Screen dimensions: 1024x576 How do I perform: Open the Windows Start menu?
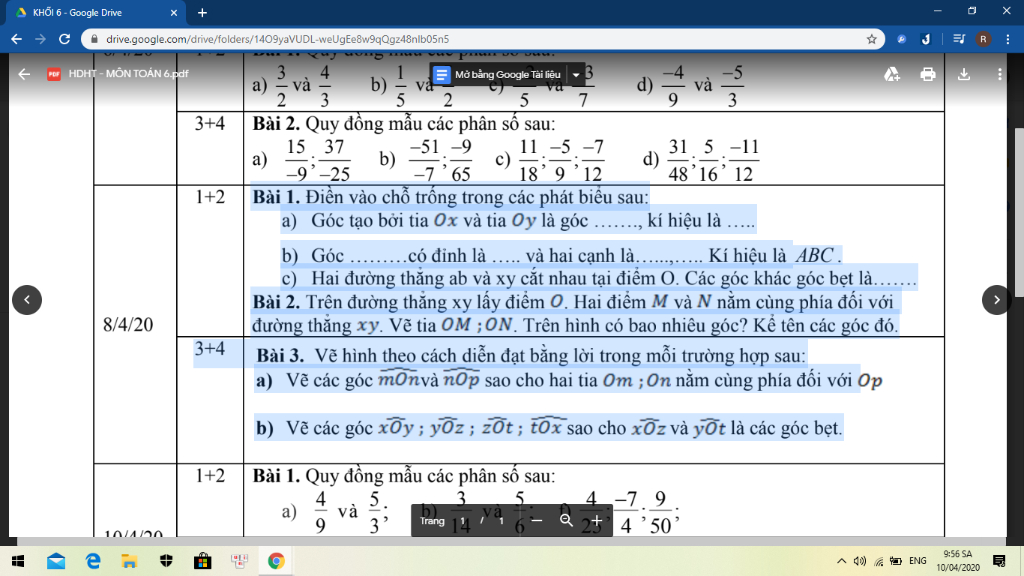tap(18, 561)
